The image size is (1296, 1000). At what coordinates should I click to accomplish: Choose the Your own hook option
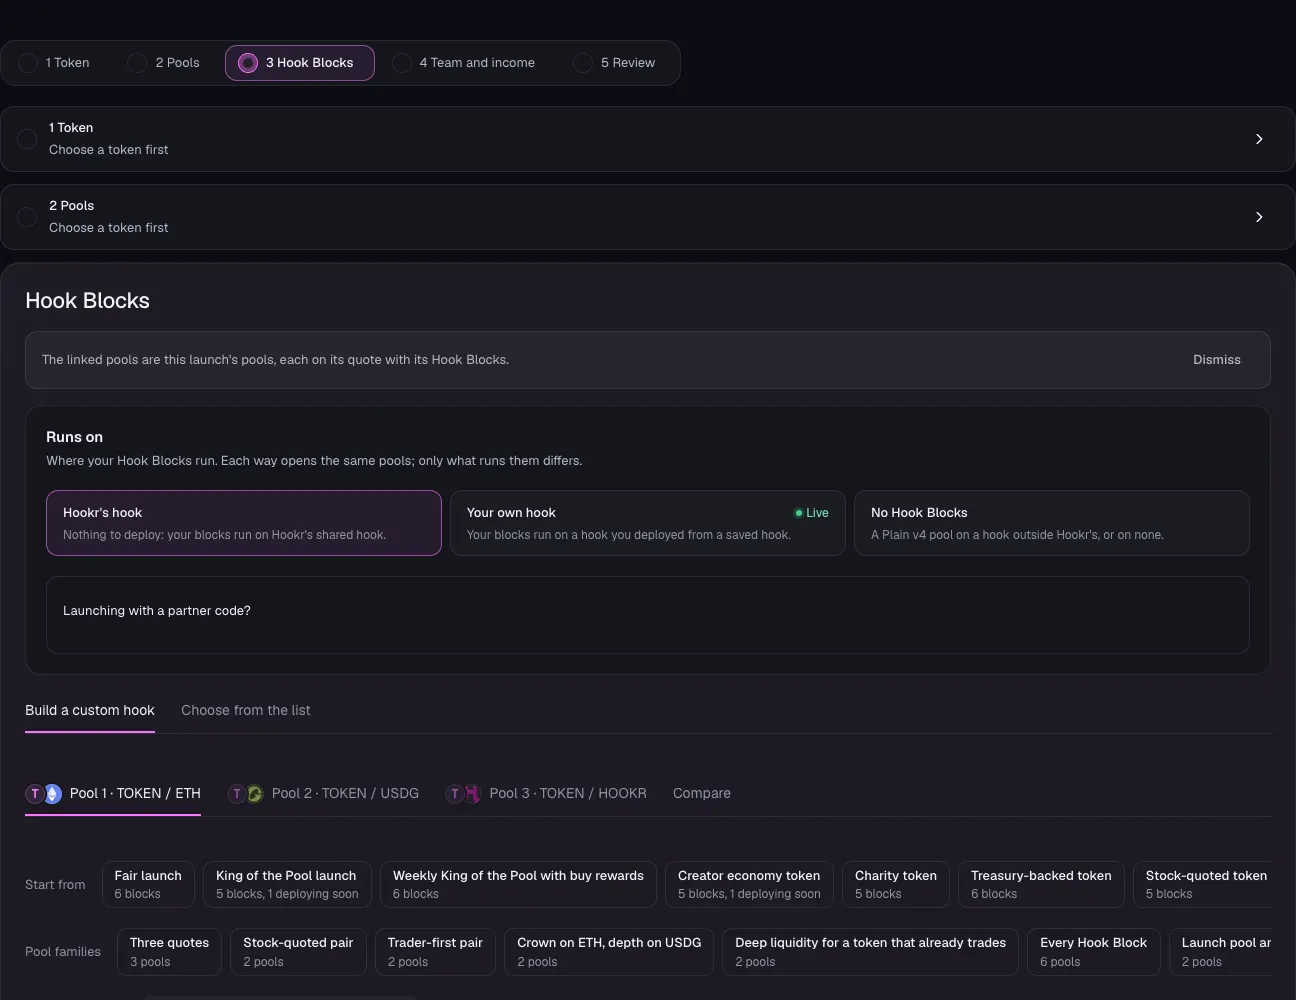click(648, 523)
